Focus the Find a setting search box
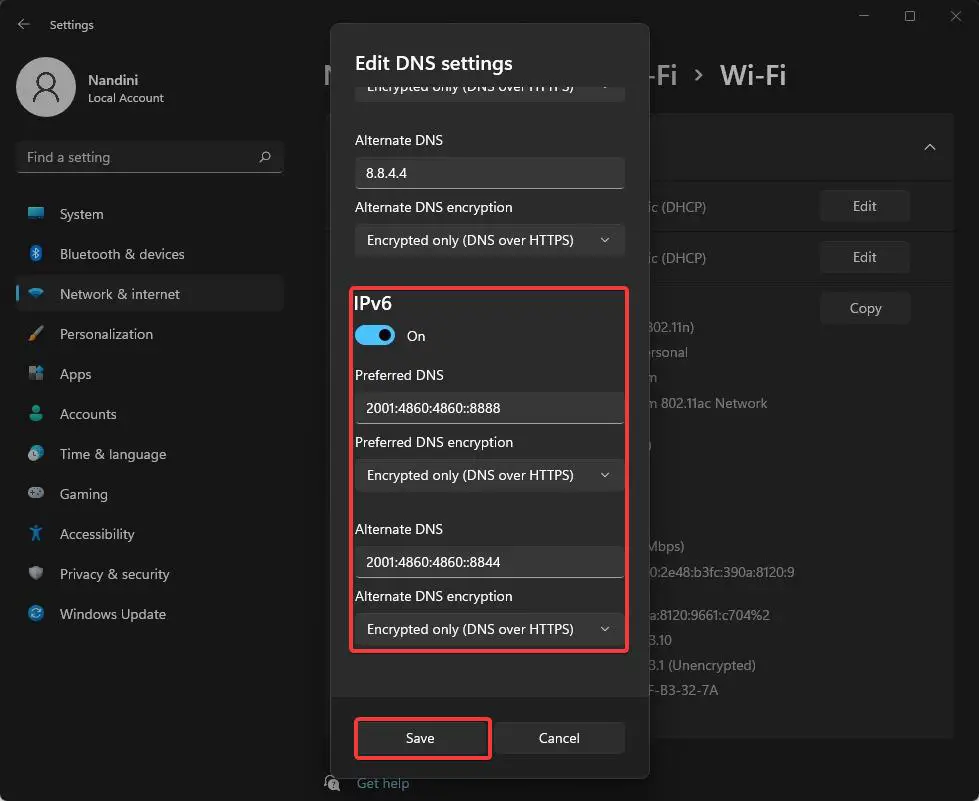The height and width of the screenshot is (801, 979). (x=150, y=157)
